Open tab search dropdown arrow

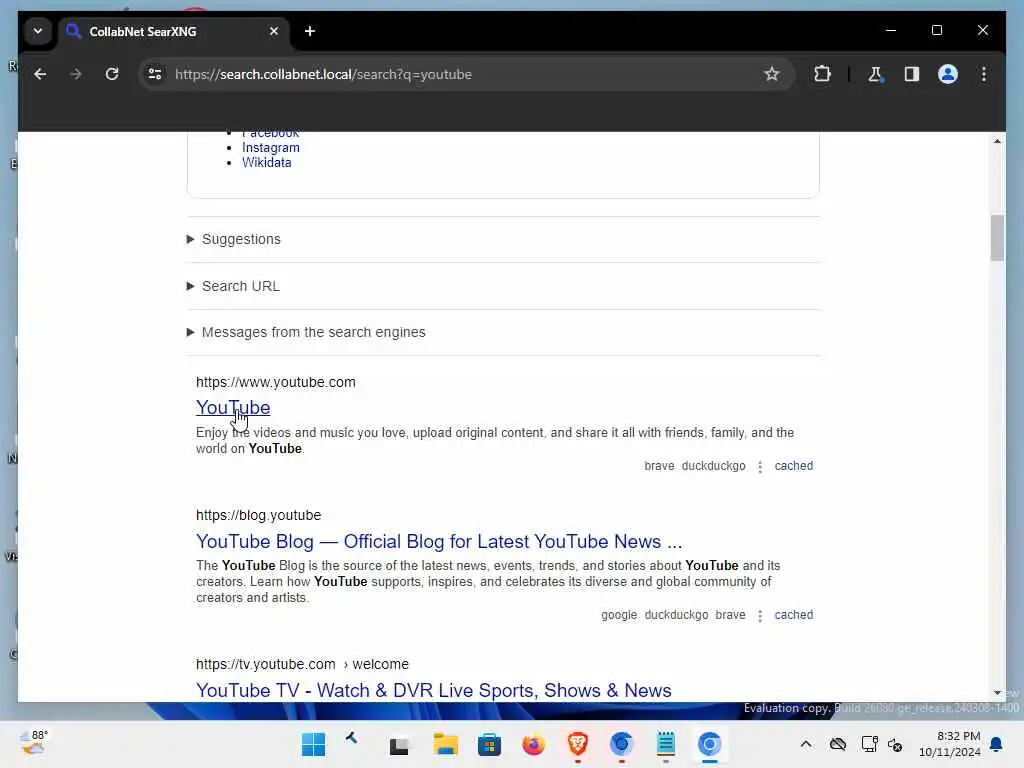point(38,31)
